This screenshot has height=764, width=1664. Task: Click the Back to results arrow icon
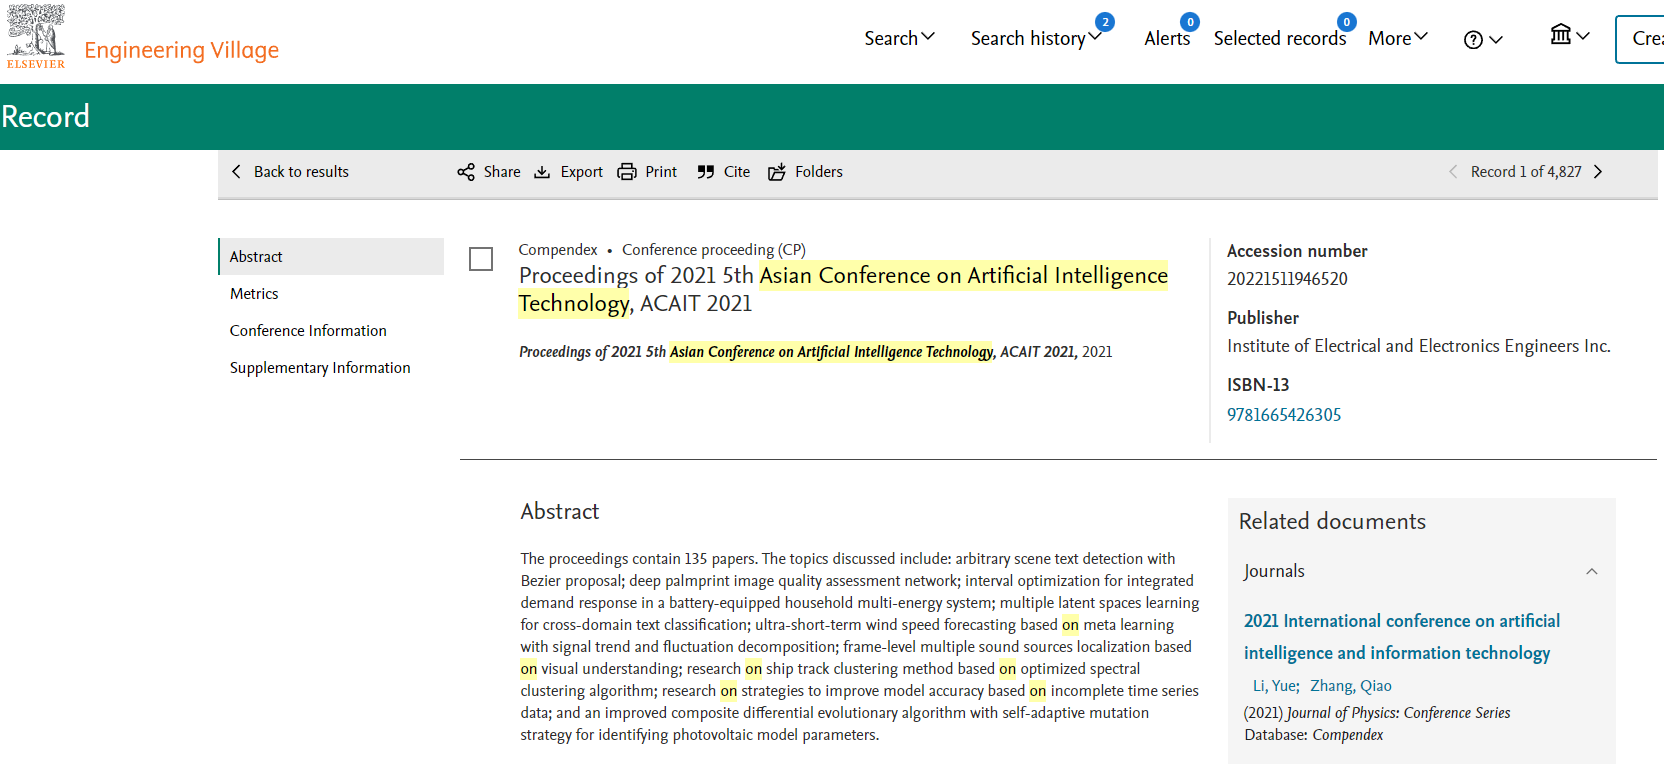(x=236, y=172)
